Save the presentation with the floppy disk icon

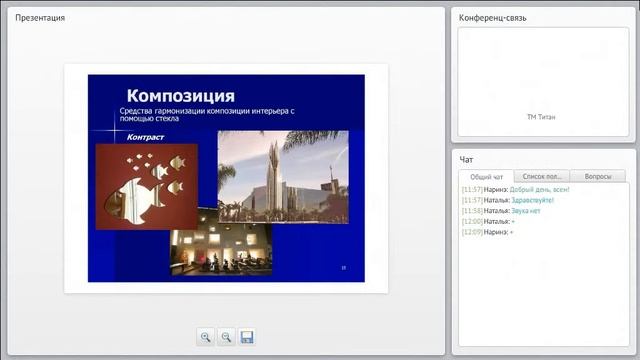(247, 337)
